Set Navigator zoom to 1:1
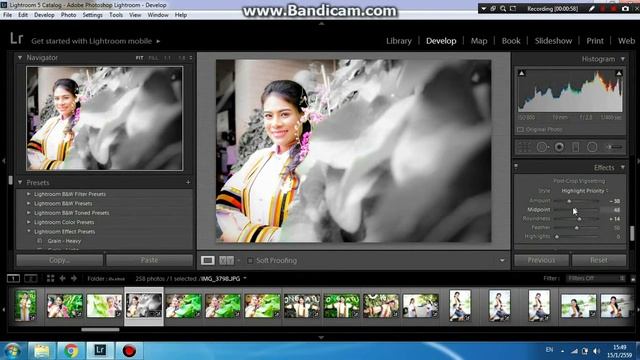 [x=167, y=58]
